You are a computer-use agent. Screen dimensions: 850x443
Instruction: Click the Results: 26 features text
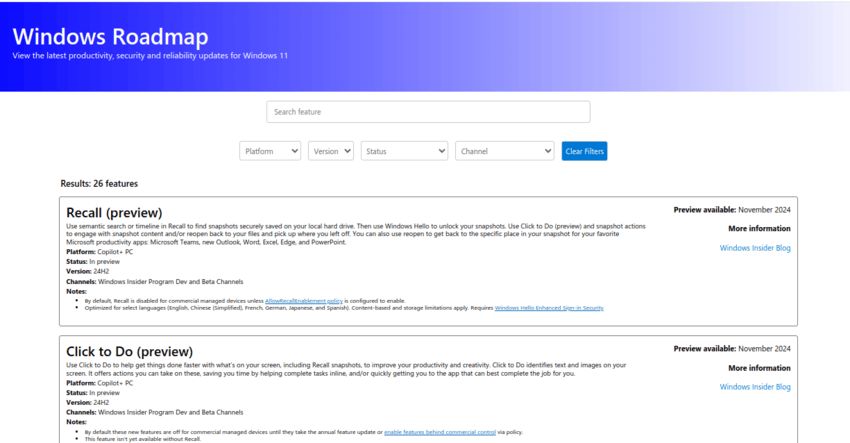point(99,184)
